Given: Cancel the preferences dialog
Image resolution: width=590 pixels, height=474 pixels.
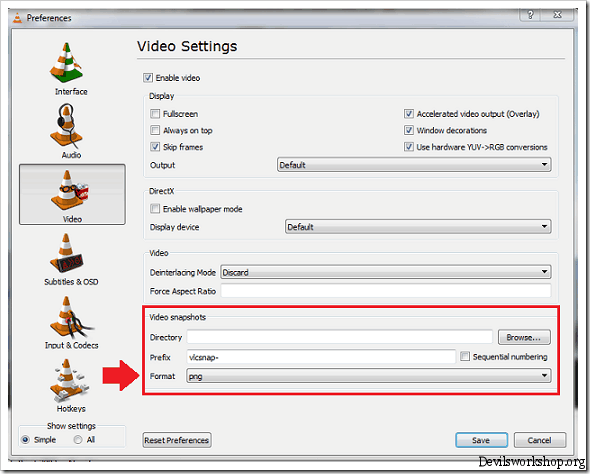Looking at the screenshot, I should (x=540, y=440).
